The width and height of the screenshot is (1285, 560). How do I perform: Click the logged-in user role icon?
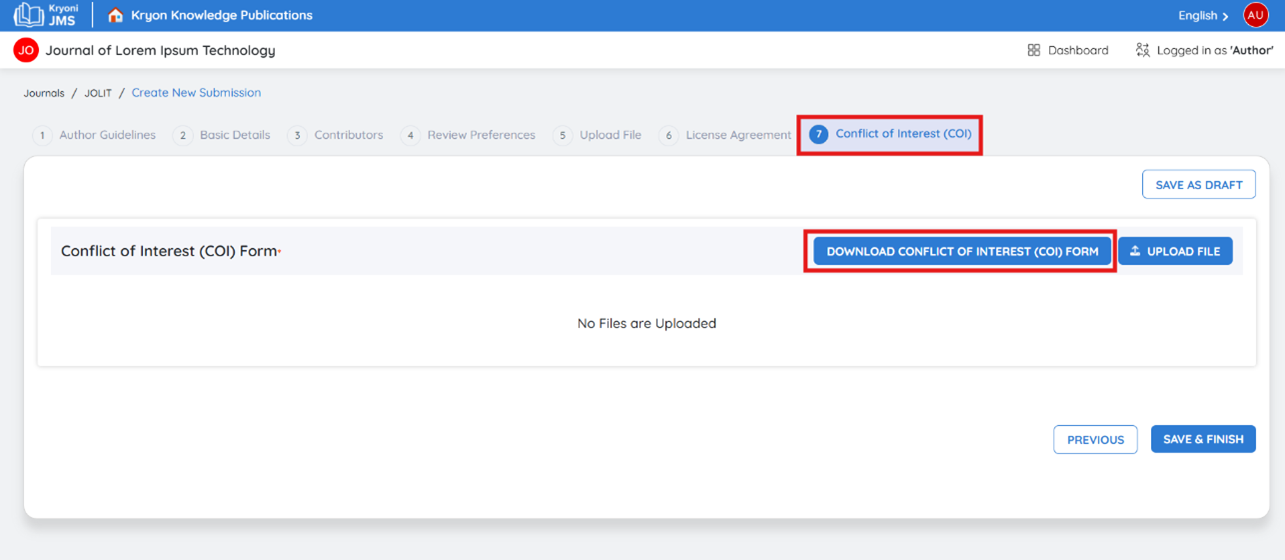coord(1143,50)
